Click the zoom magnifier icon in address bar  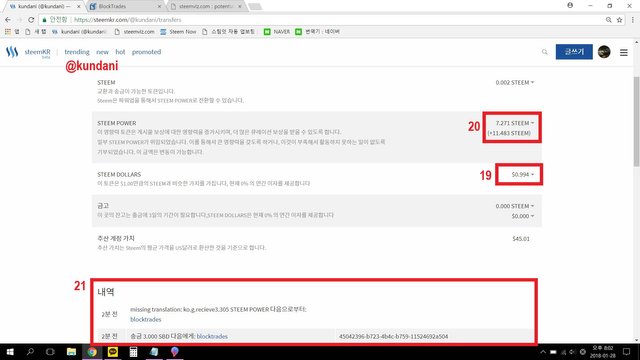tap(609, 20)
